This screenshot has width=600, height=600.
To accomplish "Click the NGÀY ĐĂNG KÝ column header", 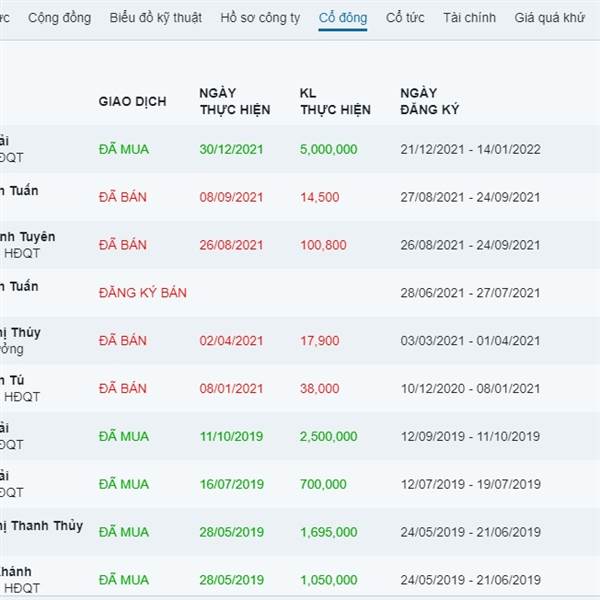I will click(429, 101).
